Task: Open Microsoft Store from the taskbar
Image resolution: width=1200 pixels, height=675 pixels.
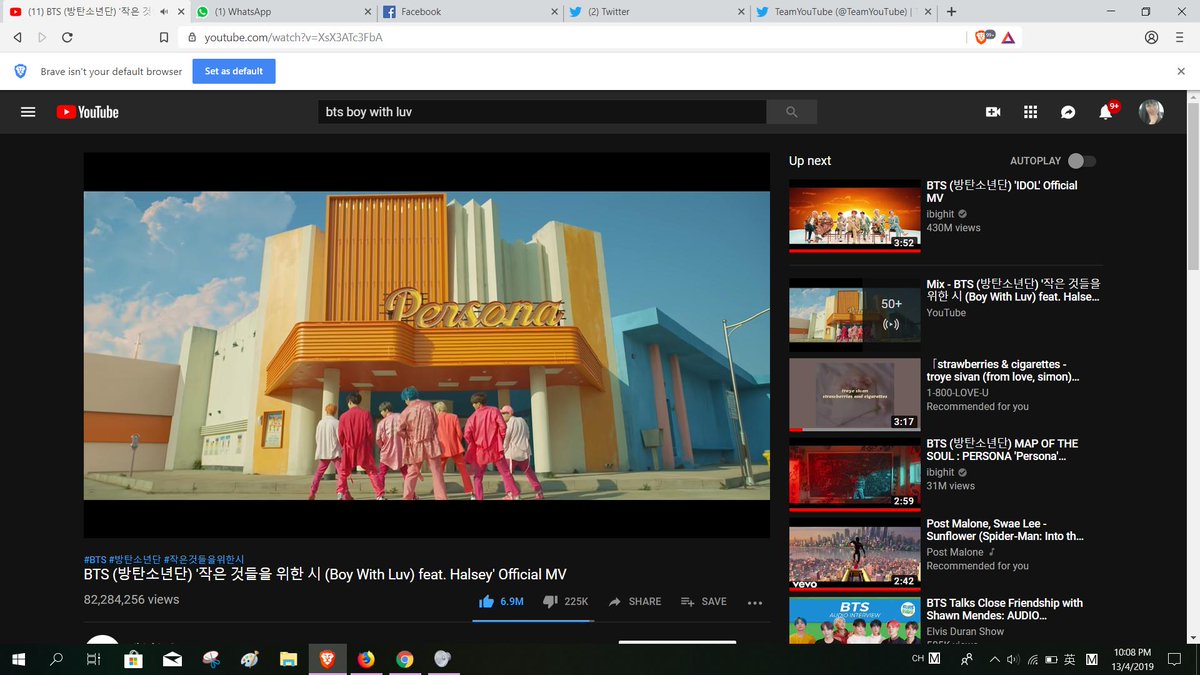Action: tap(132, 659)
